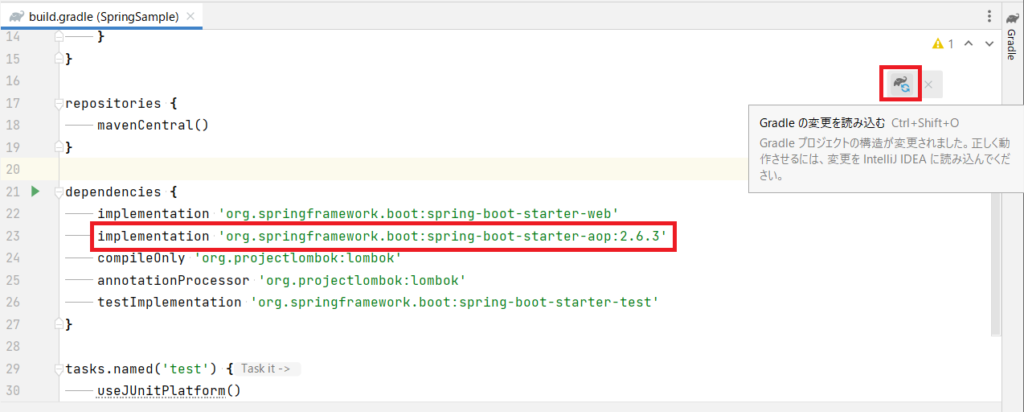
Task: Dismiss the floating Gradle reload toolbar
Action: pos(928,85)
